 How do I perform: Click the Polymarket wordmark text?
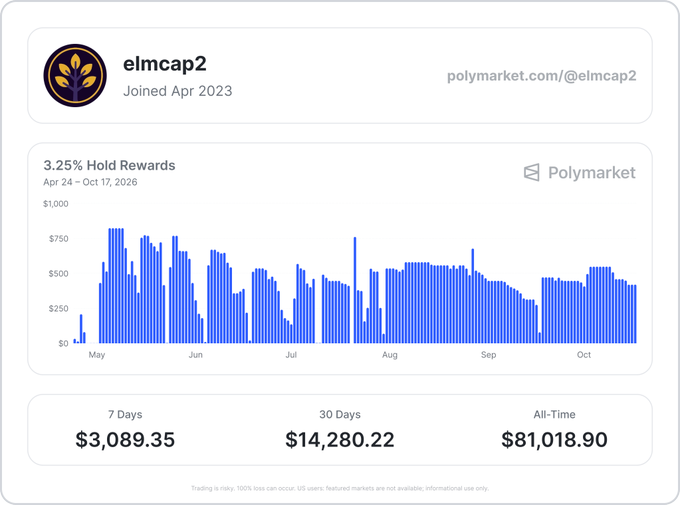click(592, 173)
